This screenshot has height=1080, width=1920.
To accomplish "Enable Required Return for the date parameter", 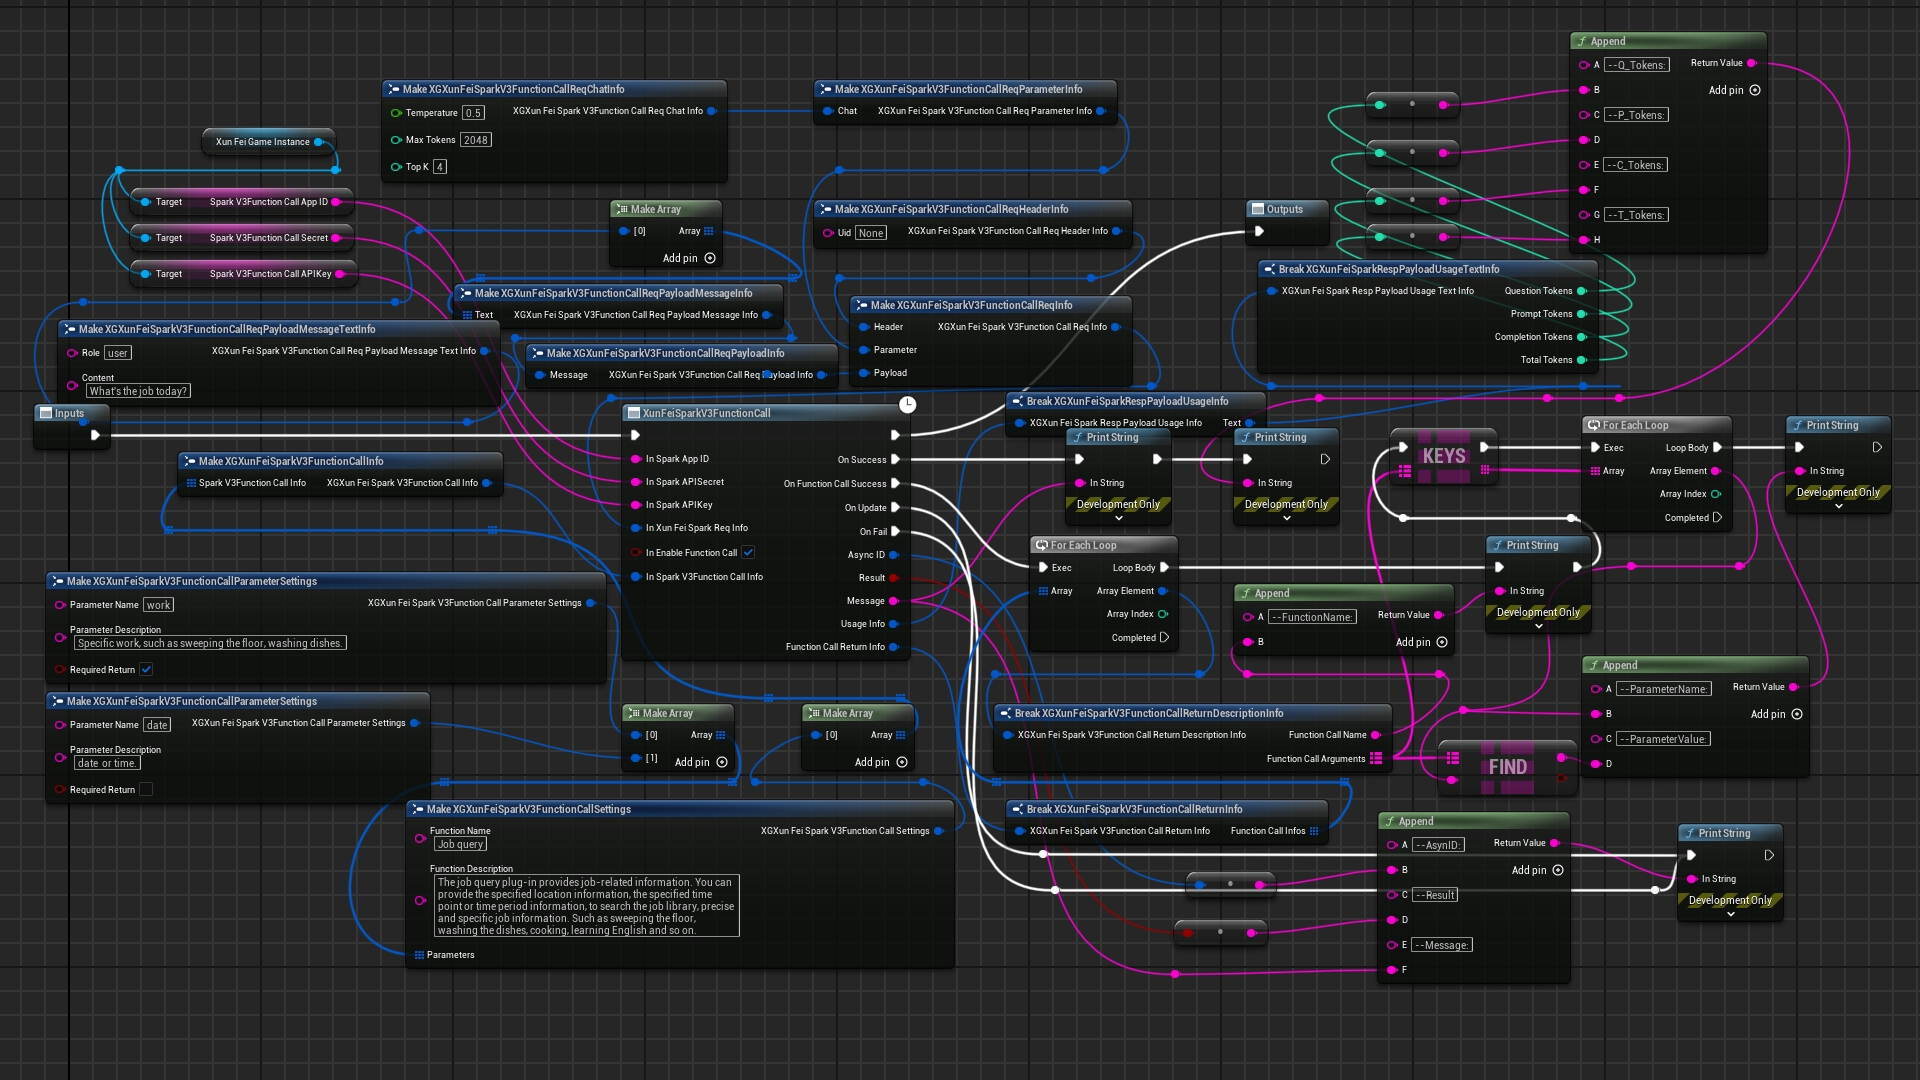I will (x=146, y=789).
